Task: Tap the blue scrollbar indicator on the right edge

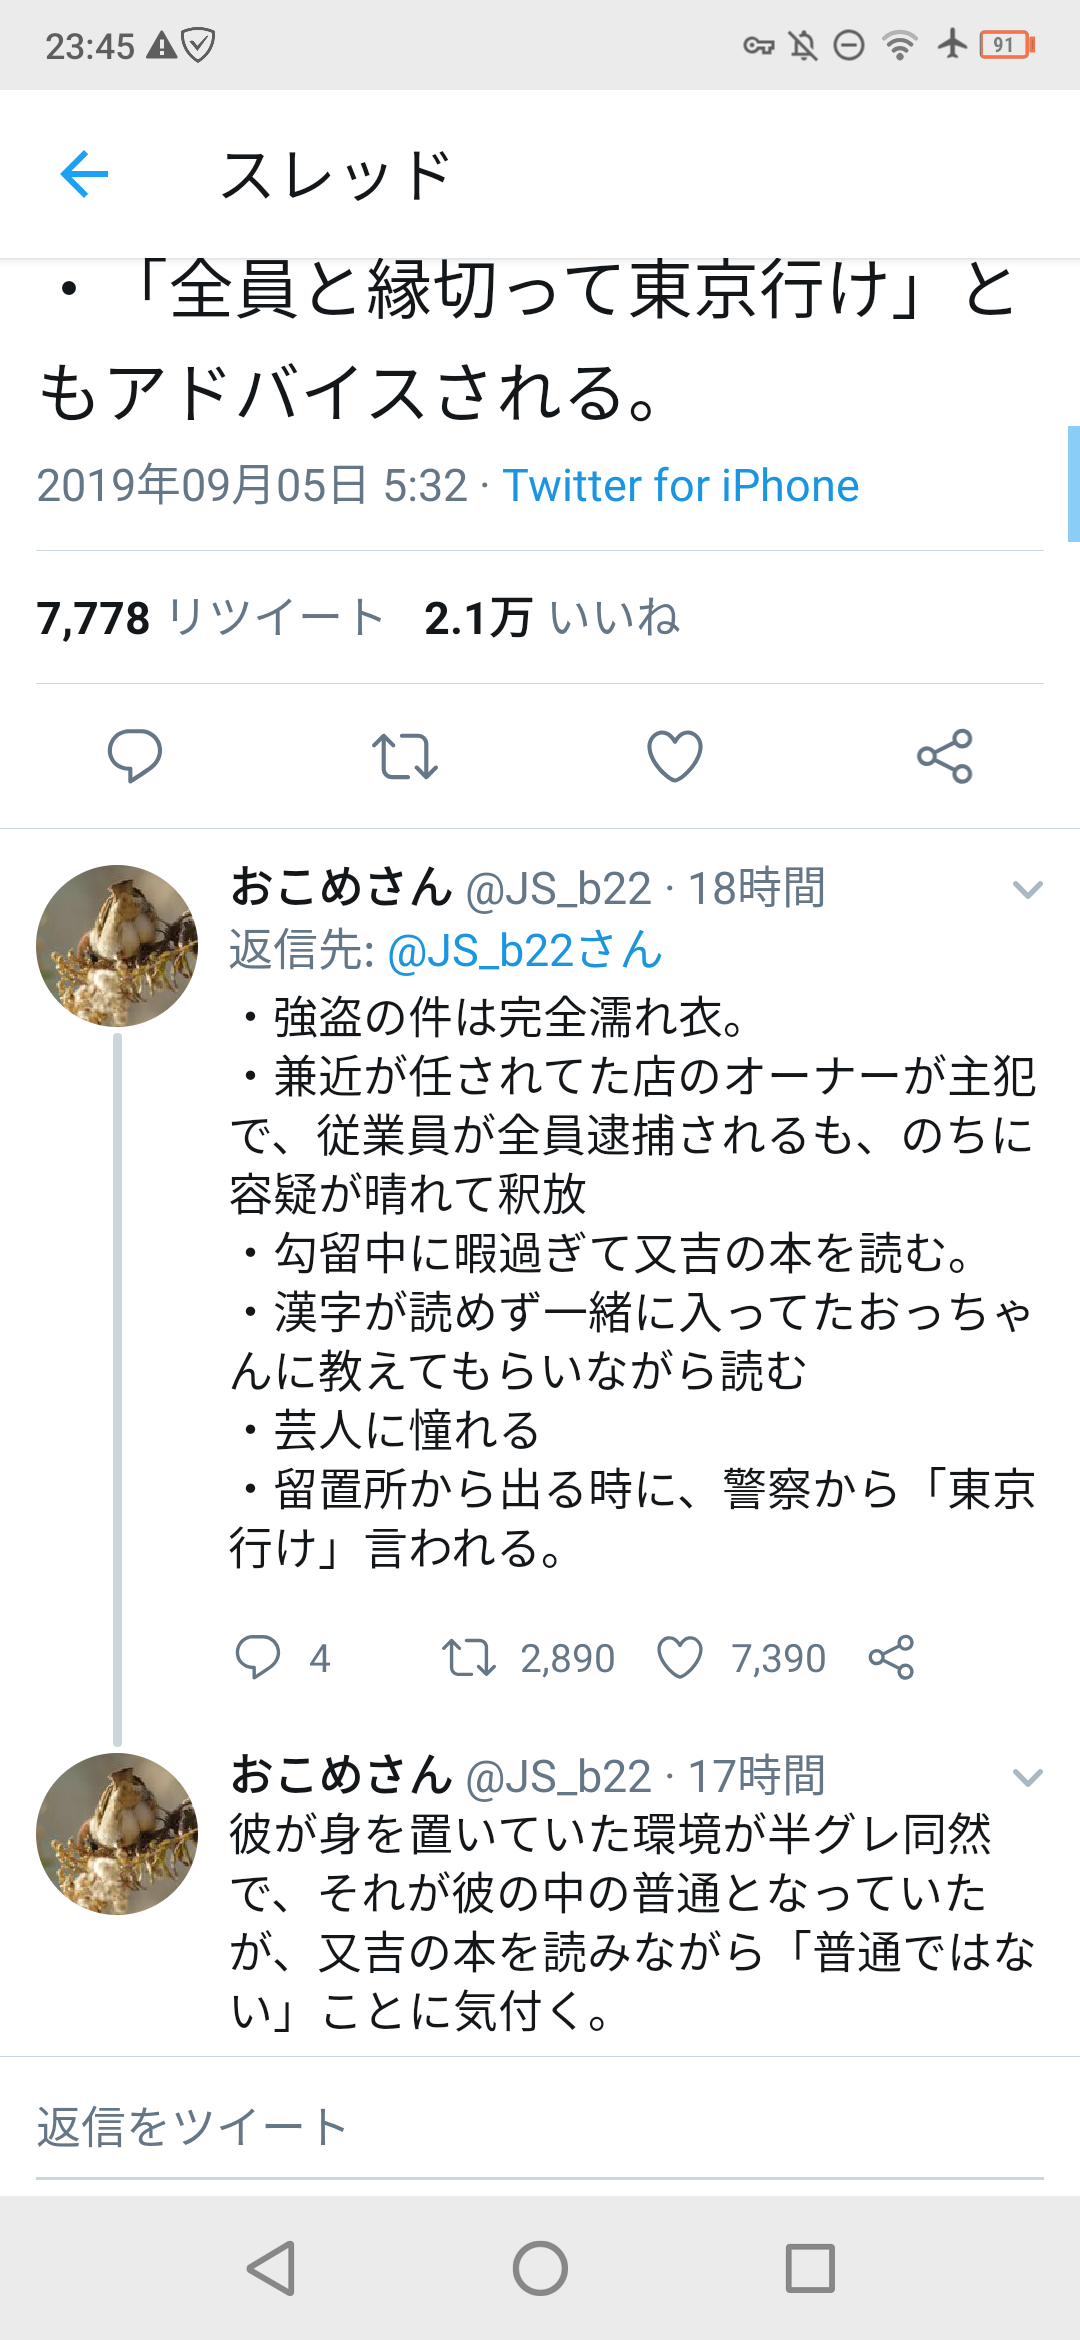Action: pos(1073,484)
